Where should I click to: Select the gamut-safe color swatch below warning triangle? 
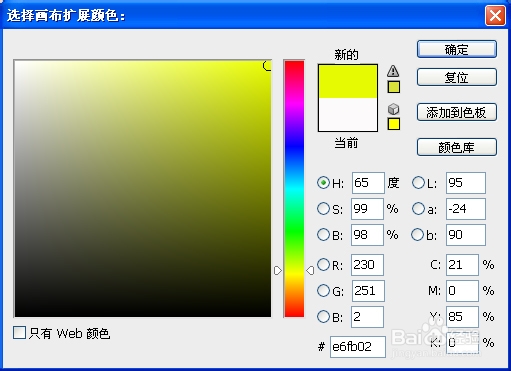tap(394, 87)
